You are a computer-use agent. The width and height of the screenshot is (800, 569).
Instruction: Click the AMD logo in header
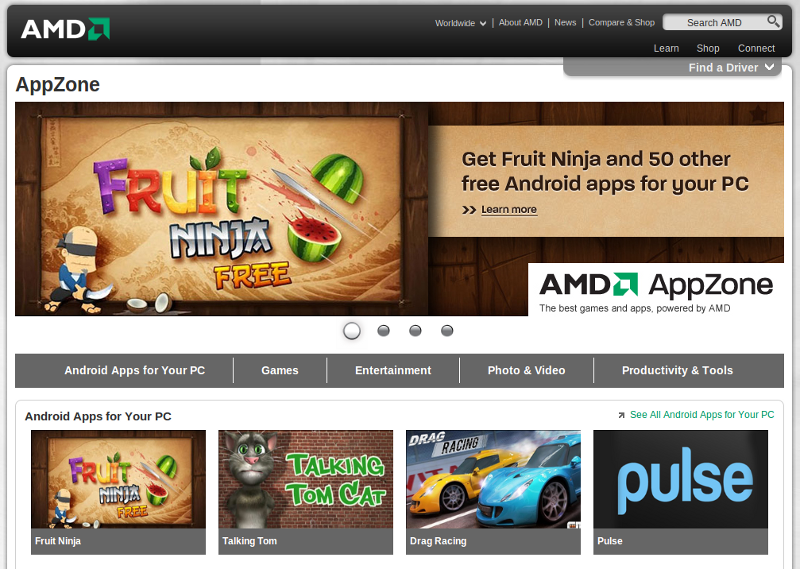(x=65, y=29)
